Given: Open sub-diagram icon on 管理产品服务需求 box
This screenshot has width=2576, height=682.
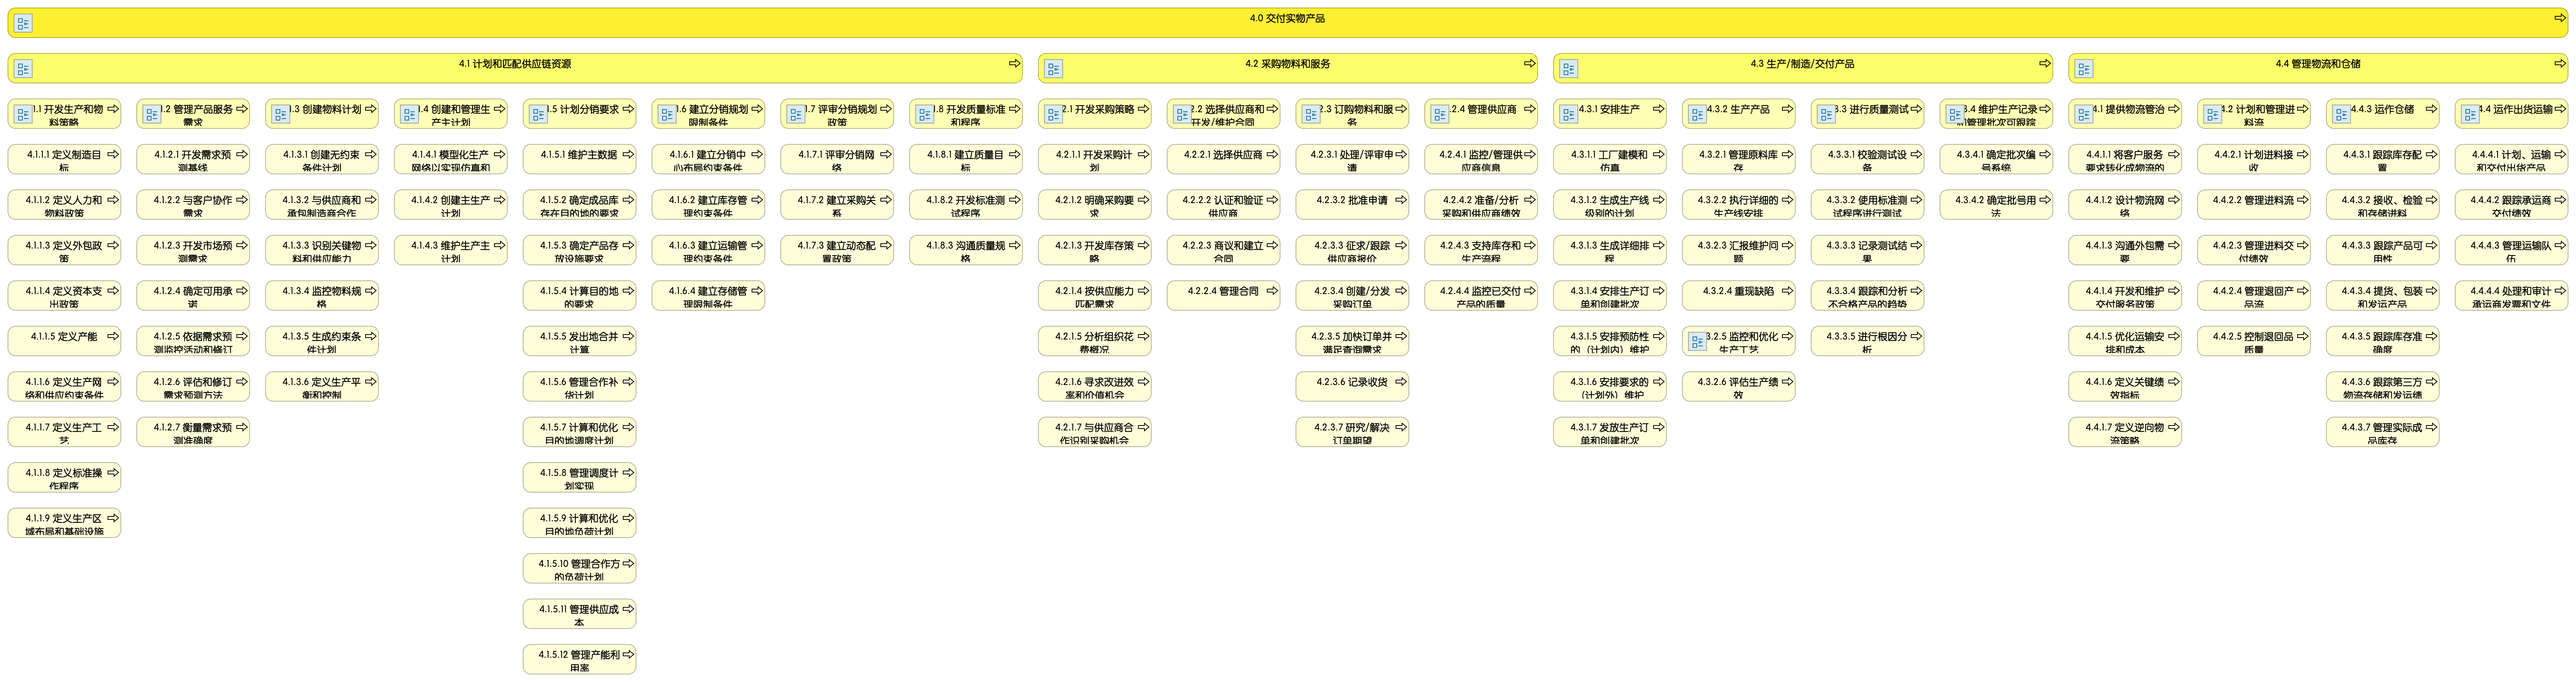Looking at the screenshot, I should click(x=152, y=114).
